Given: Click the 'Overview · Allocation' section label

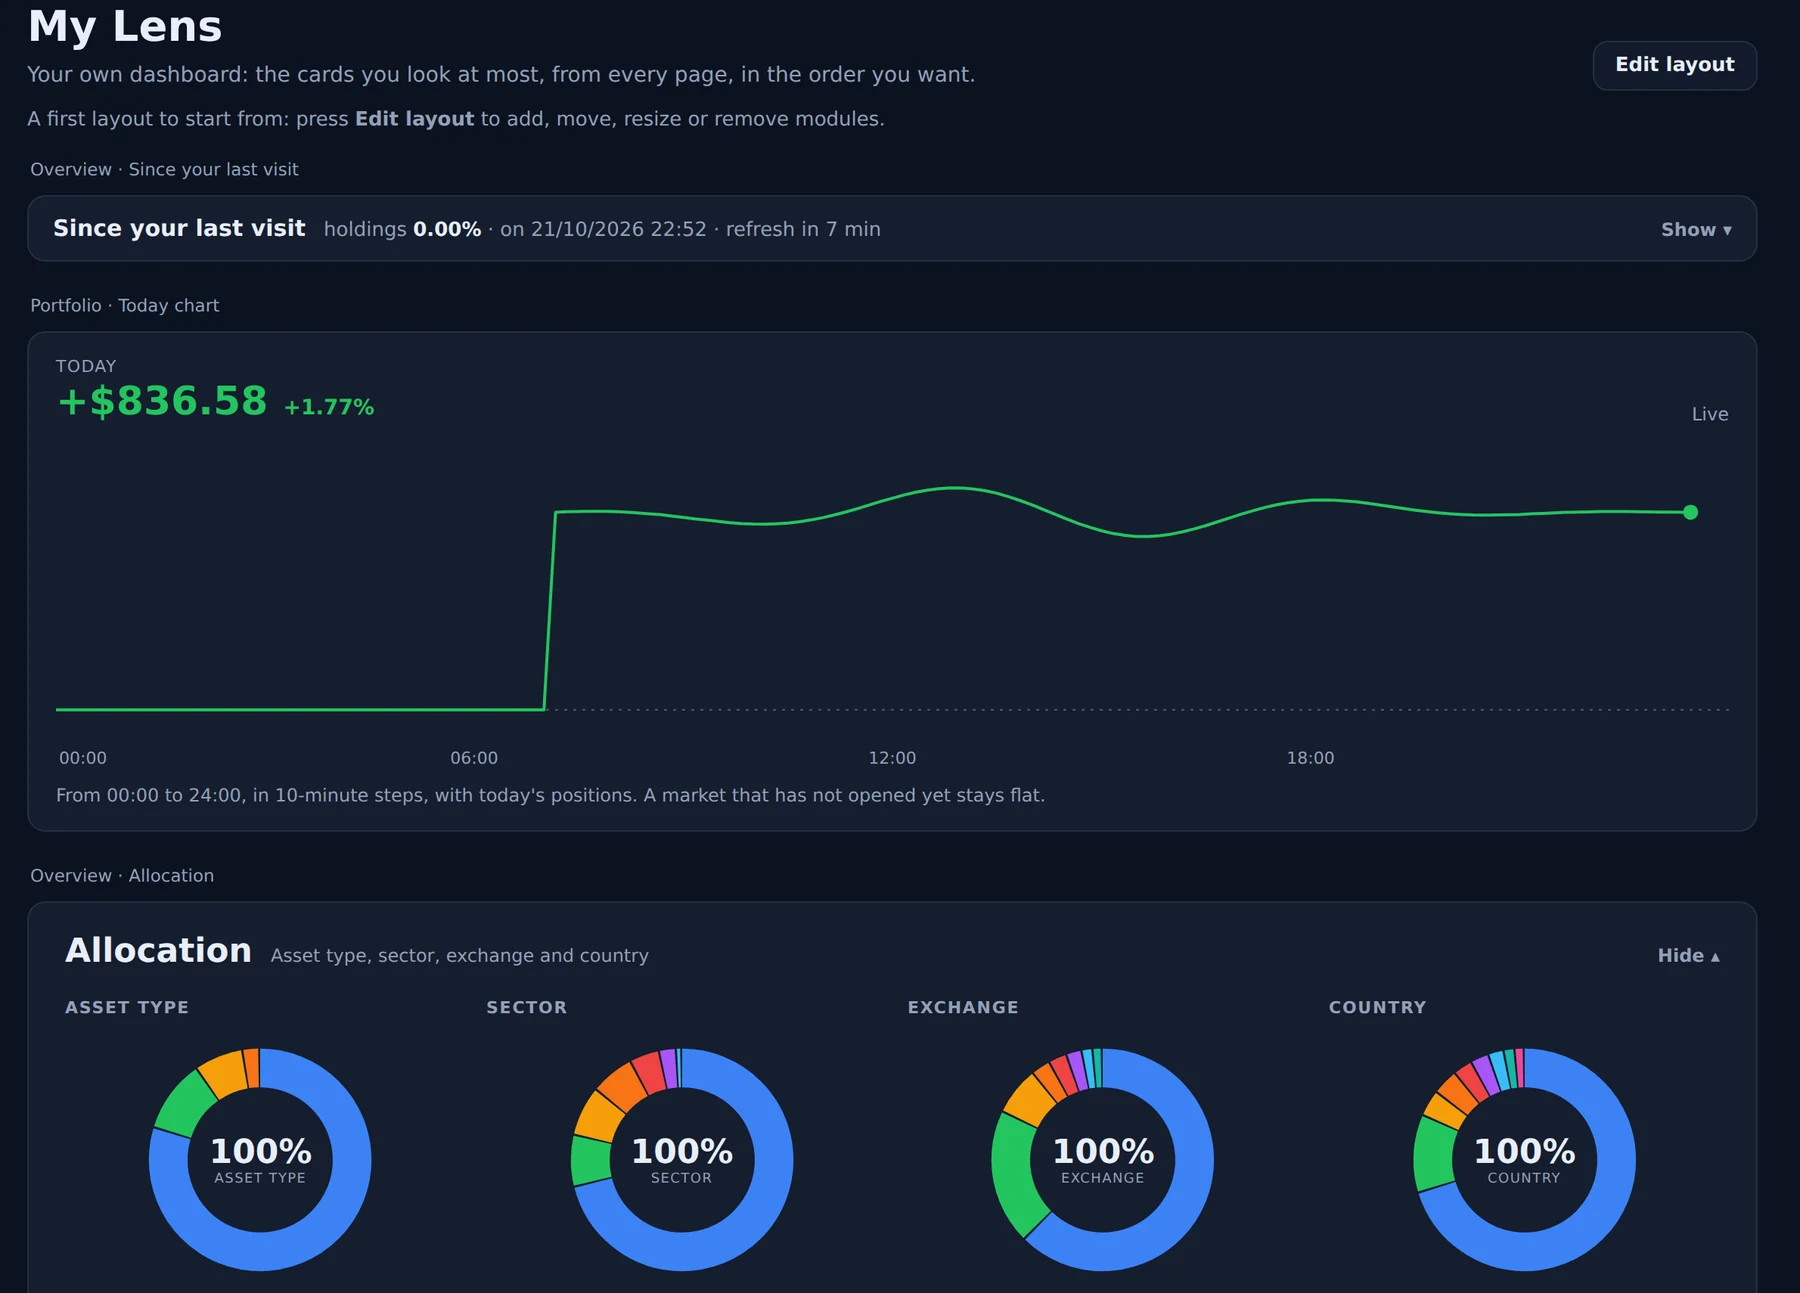Looking at the screenshot, I should 122,876.
